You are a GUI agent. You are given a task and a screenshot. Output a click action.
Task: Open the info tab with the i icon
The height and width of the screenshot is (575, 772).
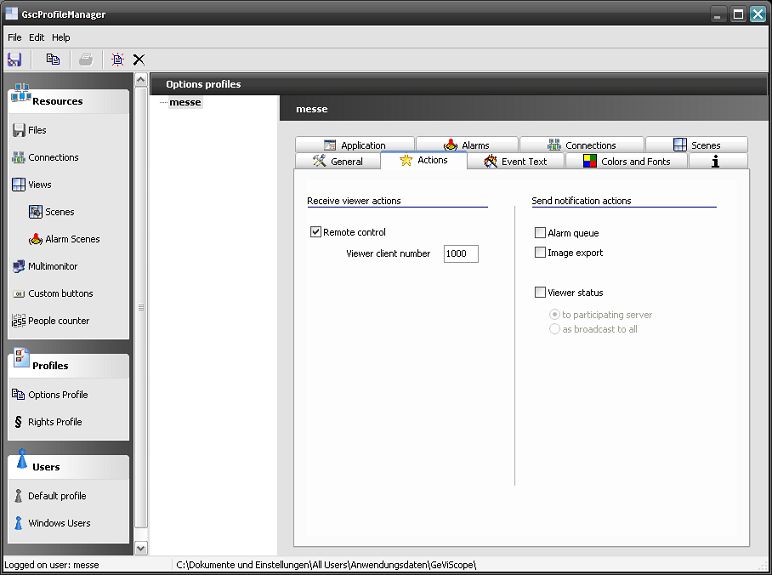[x=715, y=161]
